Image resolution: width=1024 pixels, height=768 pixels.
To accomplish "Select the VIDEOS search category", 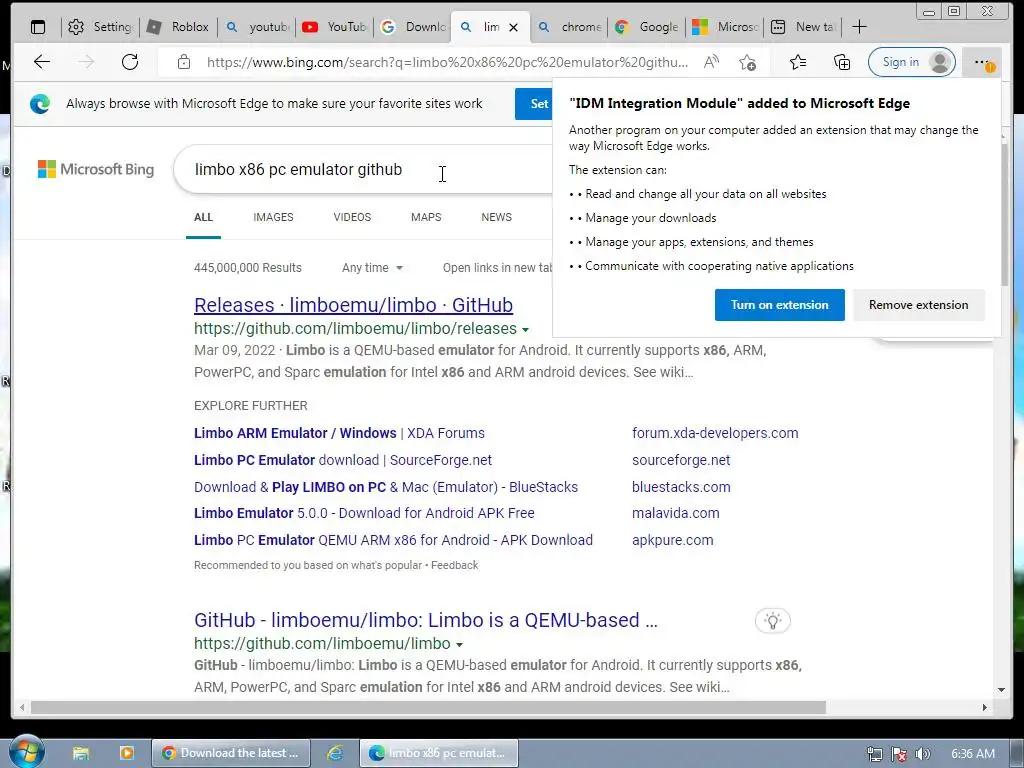I will 352,217.
